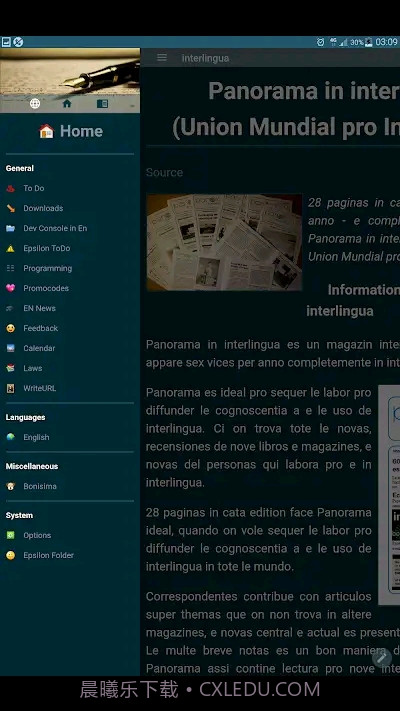Open the hamburger menu next to interlingua
This screenshot has width=400, height=711.
coord(162,58)
